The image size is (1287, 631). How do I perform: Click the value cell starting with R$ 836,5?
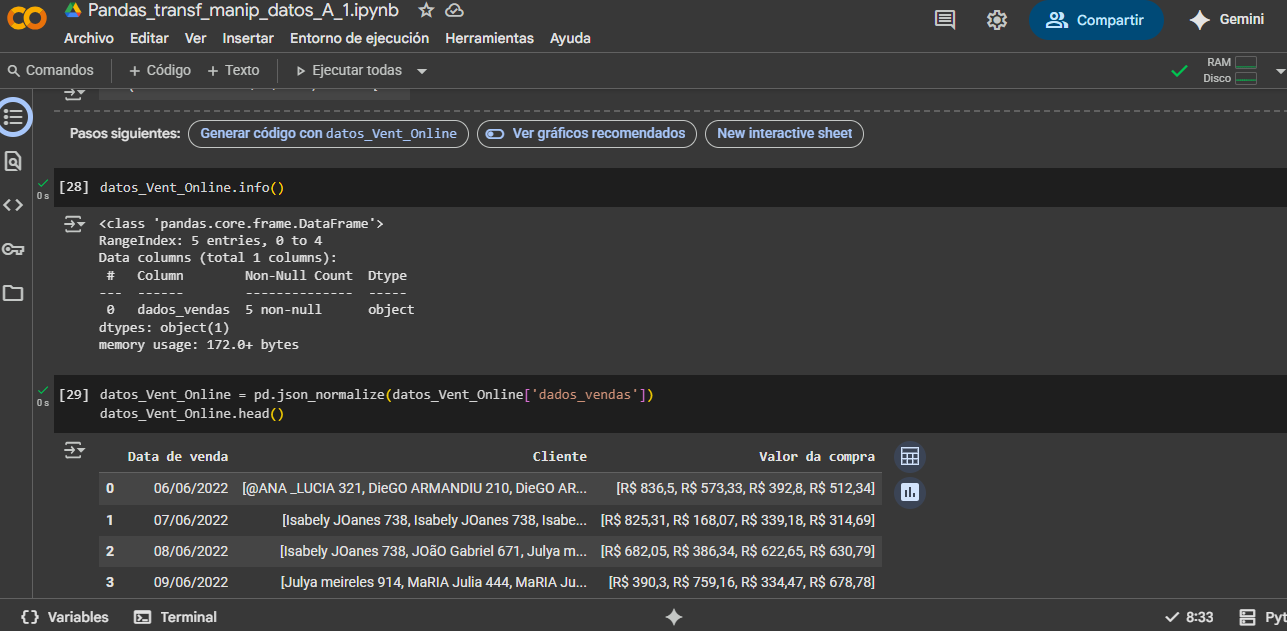[x=746, y=488]
